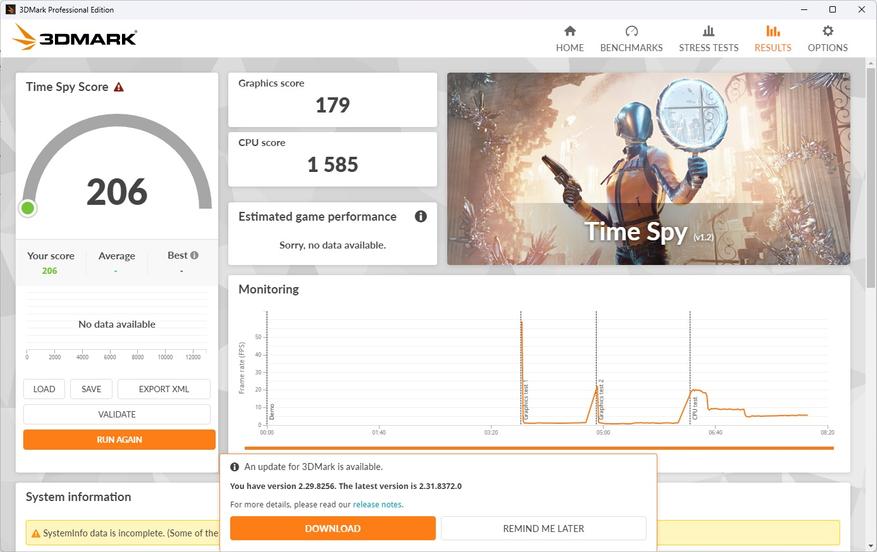Screen dimensions: 877x552
Task: Click the green score indicator dot
Action: [27, 208]
